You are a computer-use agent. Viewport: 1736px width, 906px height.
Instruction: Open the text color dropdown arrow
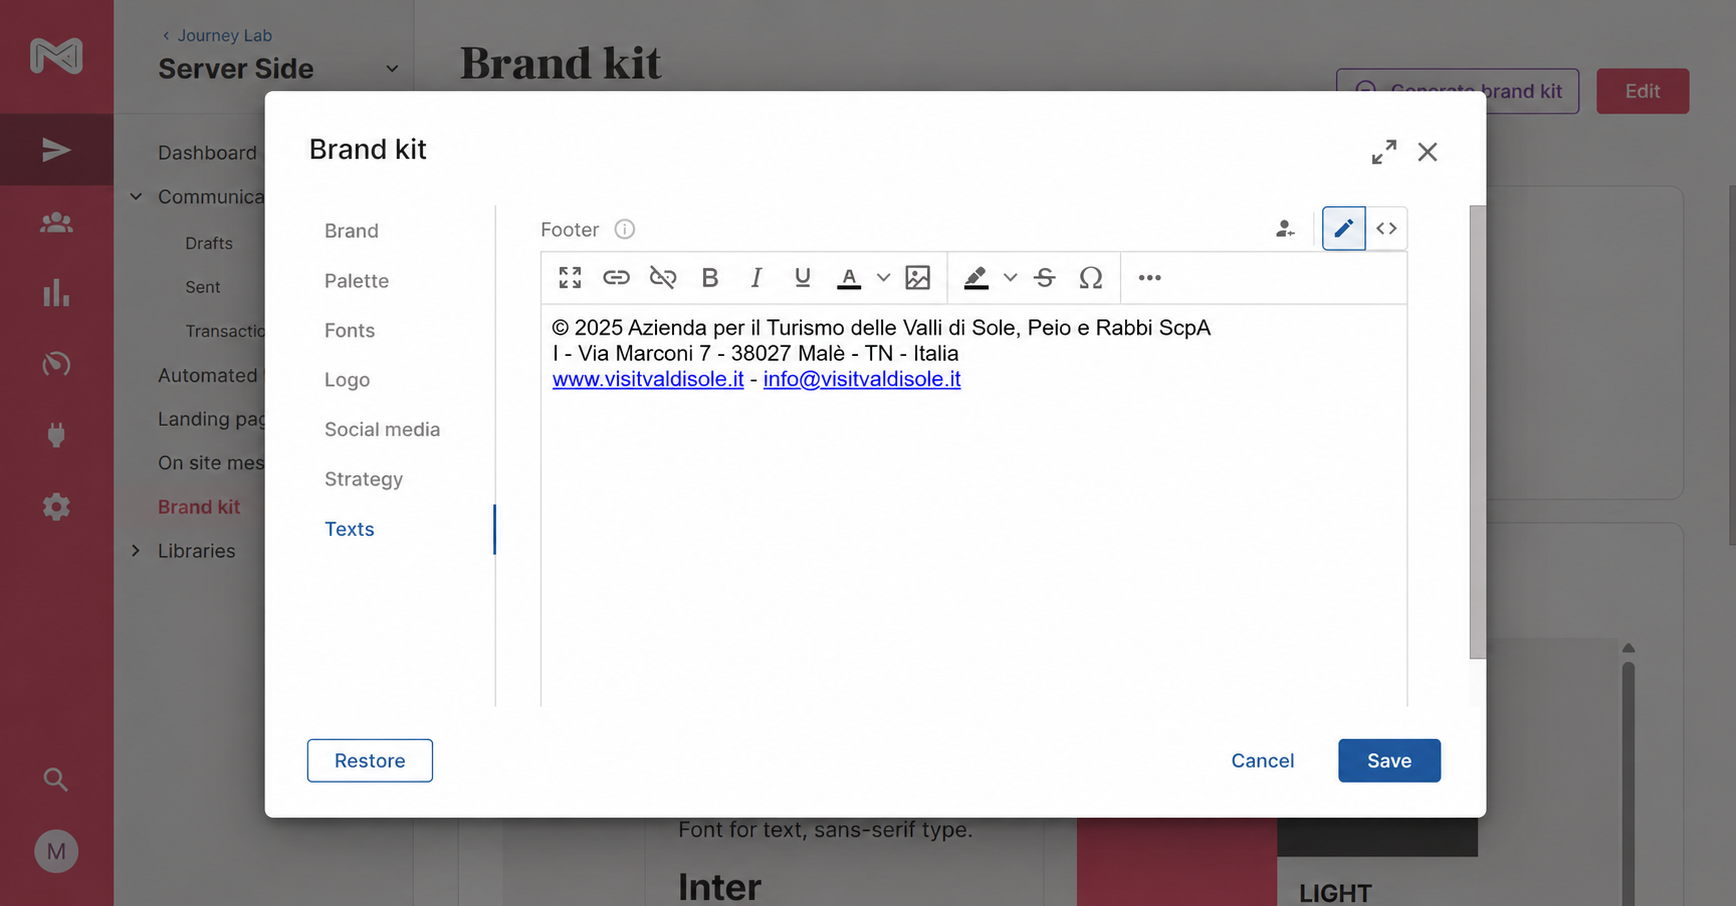tap(883, 278)
